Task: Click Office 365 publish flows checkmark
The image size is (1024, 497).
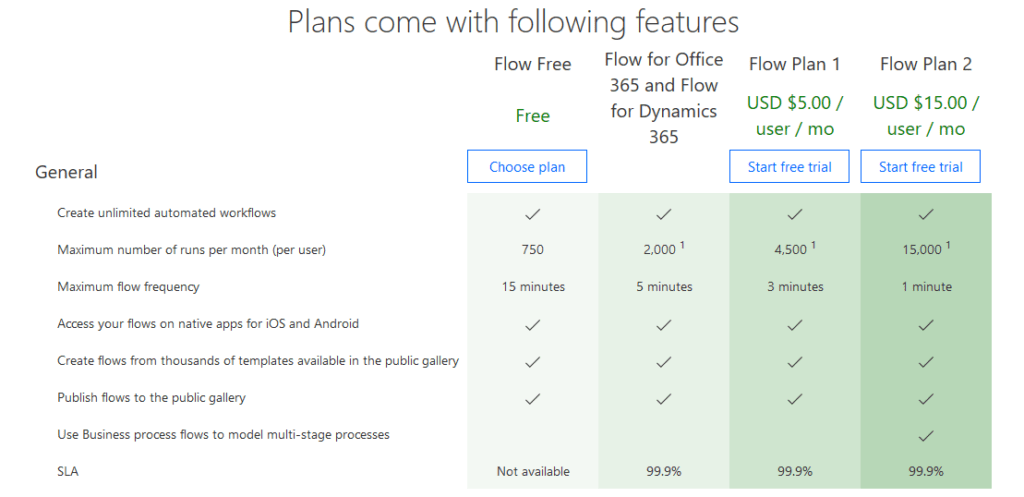Action: tap(664, 398)
